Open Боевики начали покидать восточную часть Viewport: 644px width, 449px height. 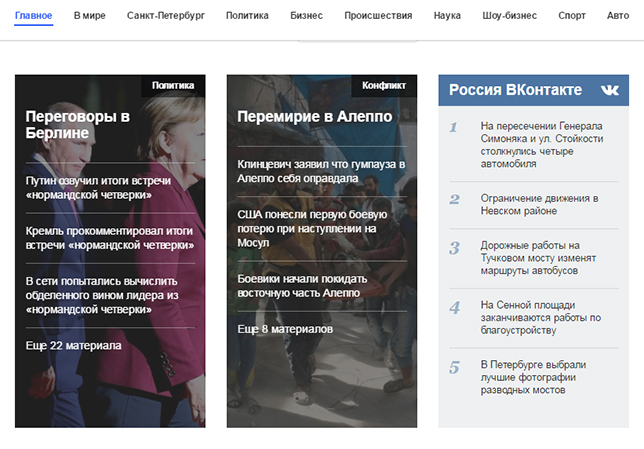click(x=302, y=286)
